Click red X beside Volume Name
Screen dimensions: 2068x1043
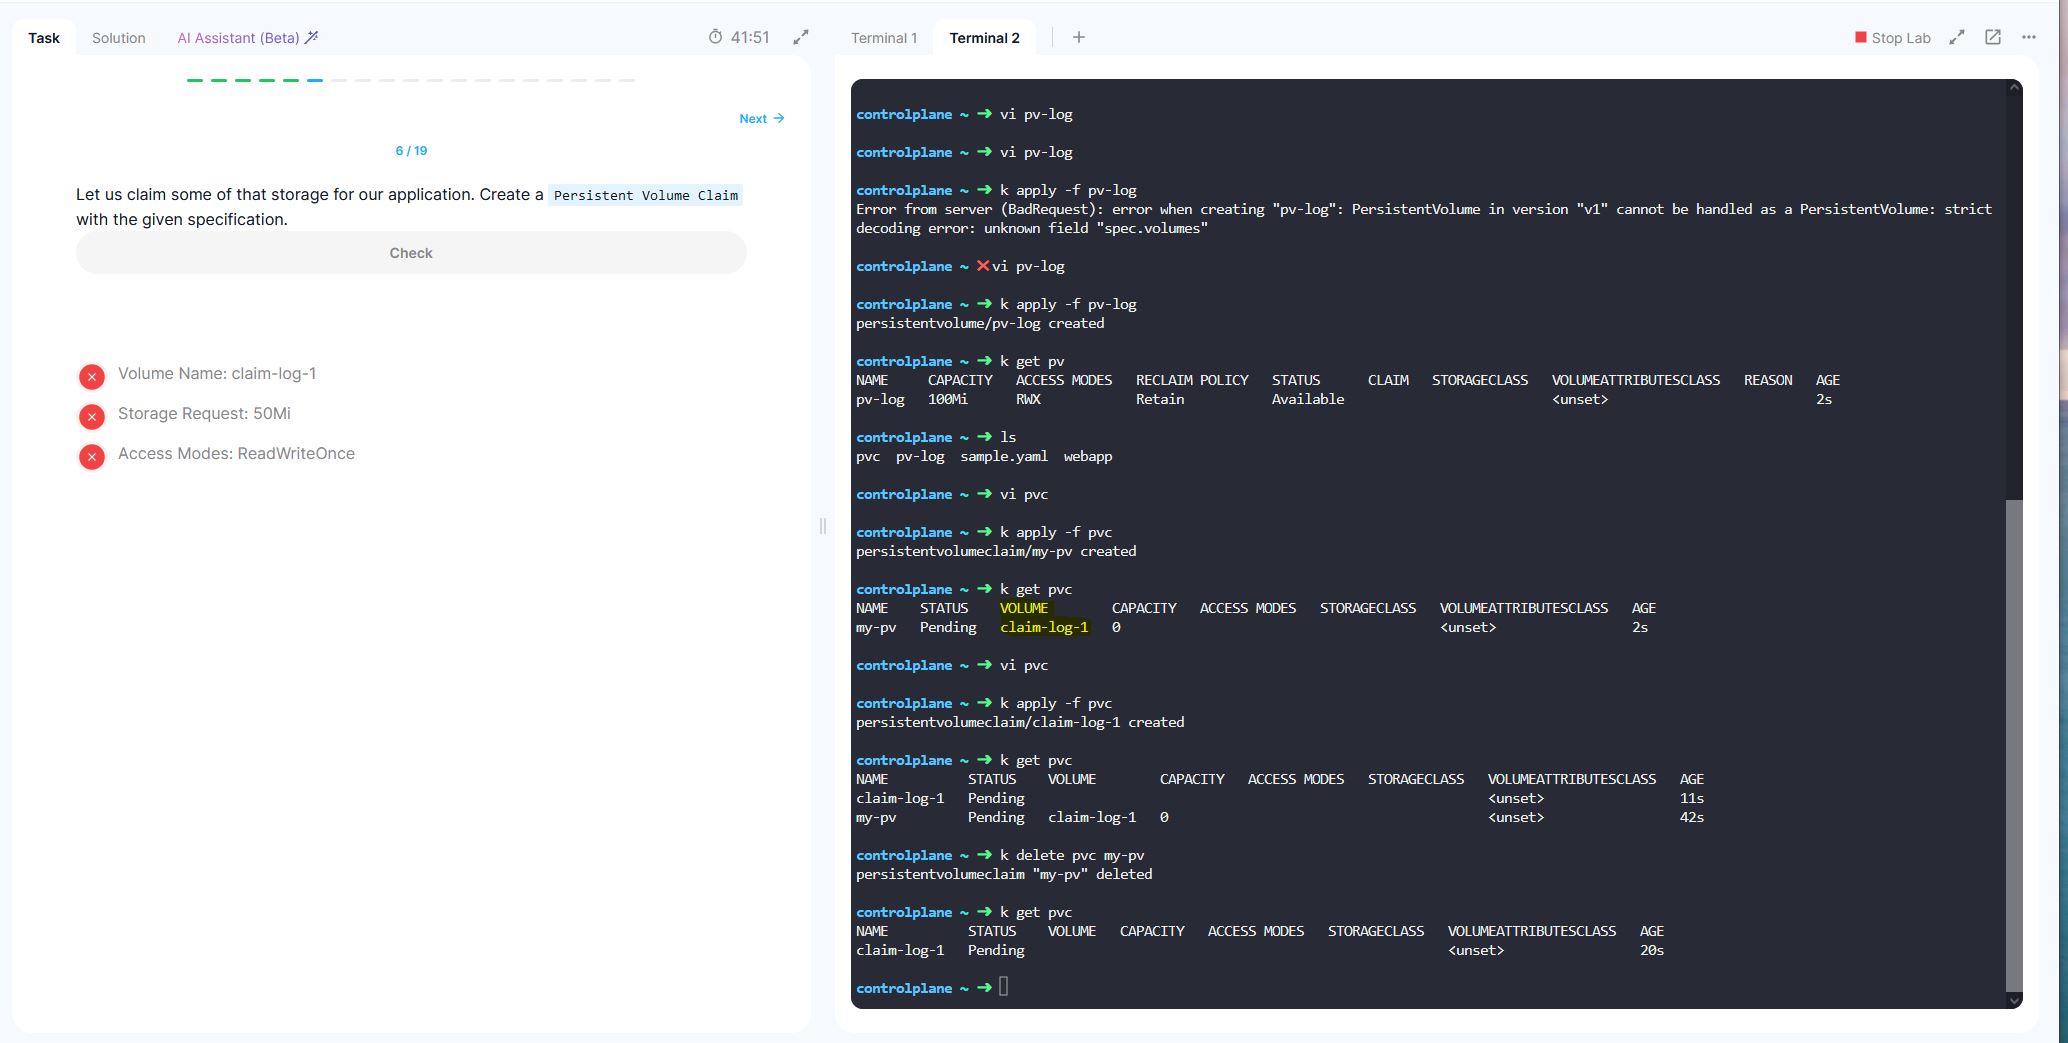(x=92, y=377)
